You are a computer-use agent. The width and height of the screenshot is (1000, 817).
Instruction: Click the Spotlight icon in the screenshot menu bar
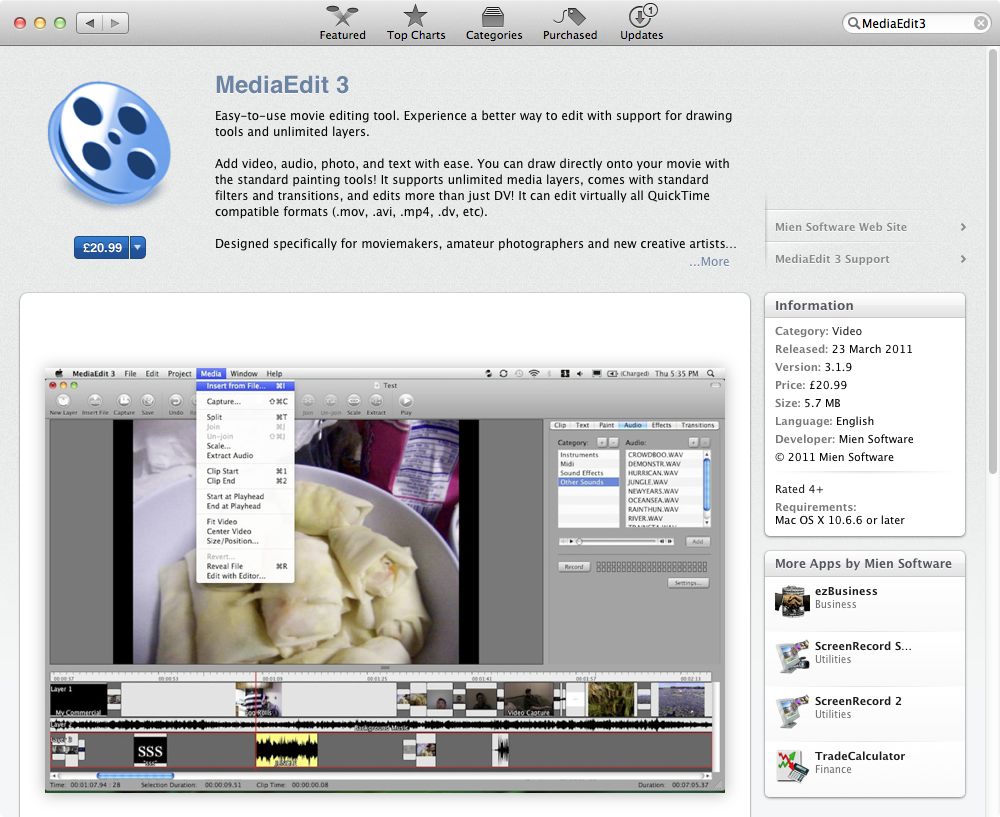point(710,373)
